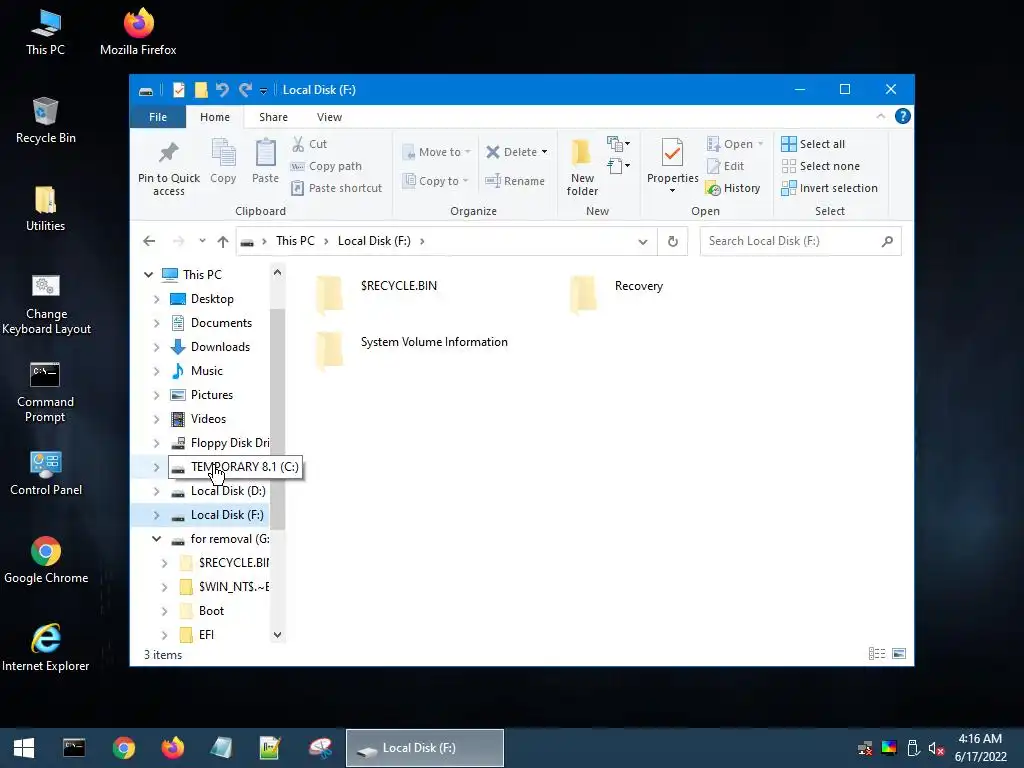Switch to the Share ribbon tab

click(x=273, y=117)
